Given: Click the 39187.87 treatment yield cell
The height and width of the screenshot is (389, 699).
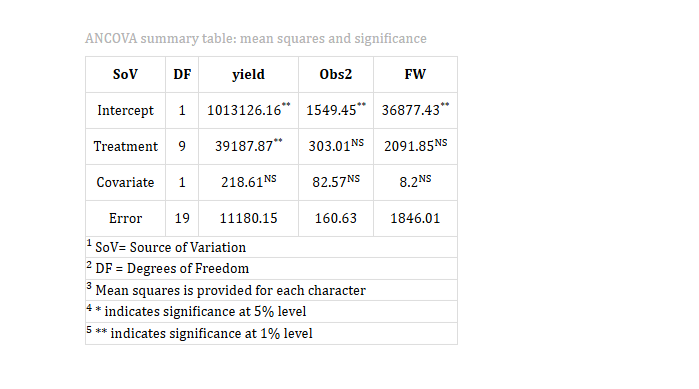Looking at the screenshot, I should [x=248, y=146].
